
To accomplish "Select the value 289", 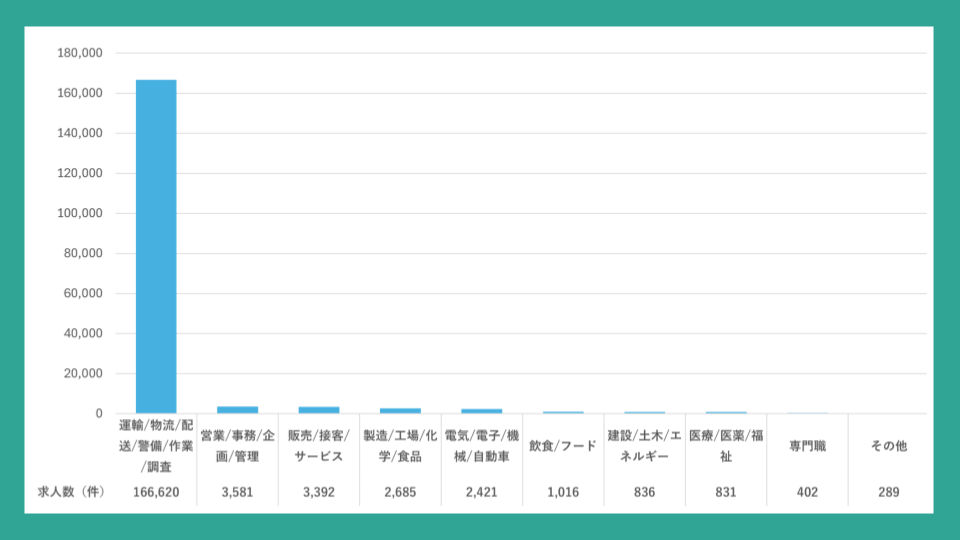I will (889, 492).
